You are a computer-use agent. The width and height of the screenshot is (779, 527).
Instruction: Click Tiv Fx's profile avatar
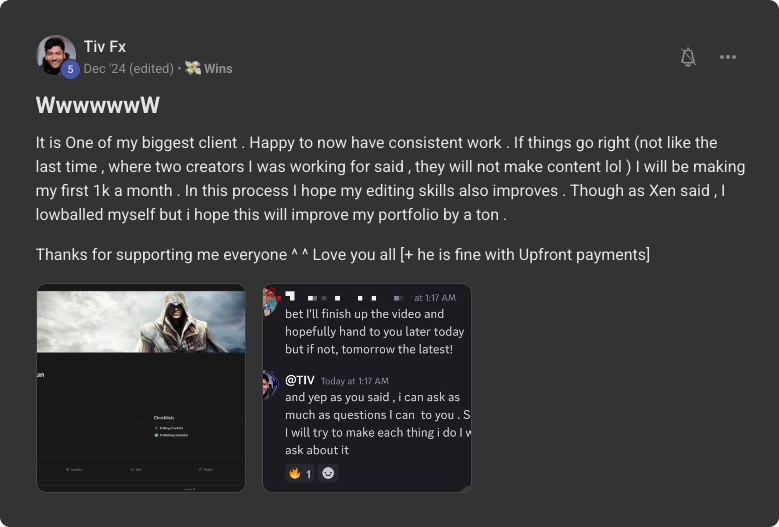pos(56,54)
